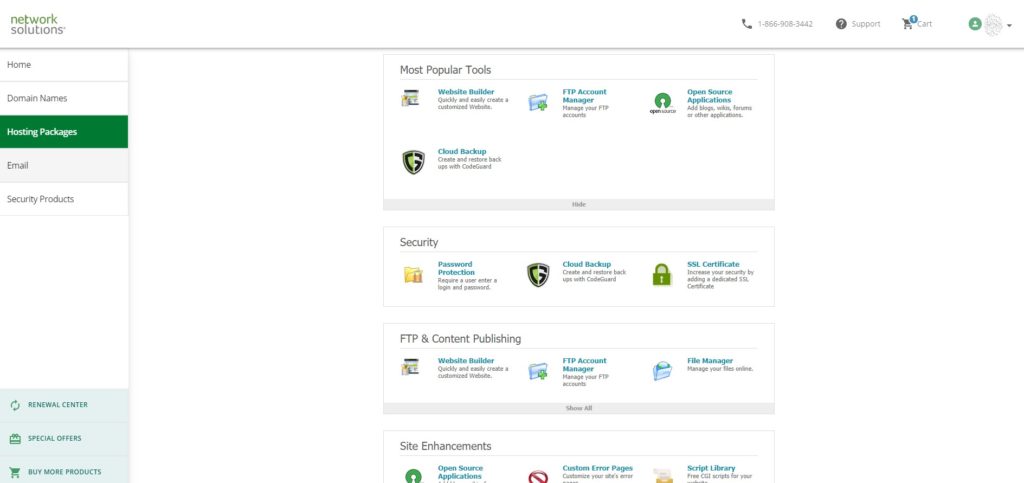Viewport: 1024px width, 483px height.
Task: Open Script Library link
Action: pyautogui.click(x=711, y=469)
